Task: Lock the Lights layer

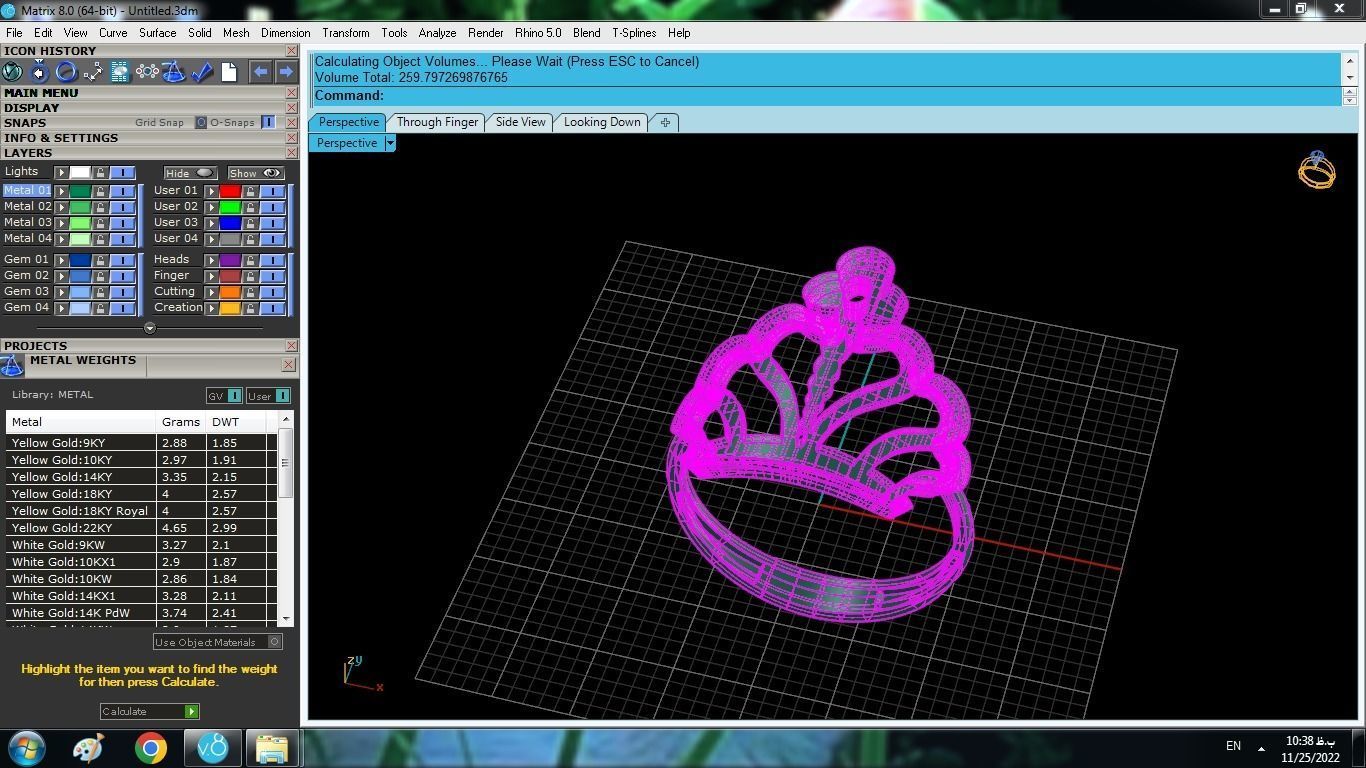Action: 100,172
